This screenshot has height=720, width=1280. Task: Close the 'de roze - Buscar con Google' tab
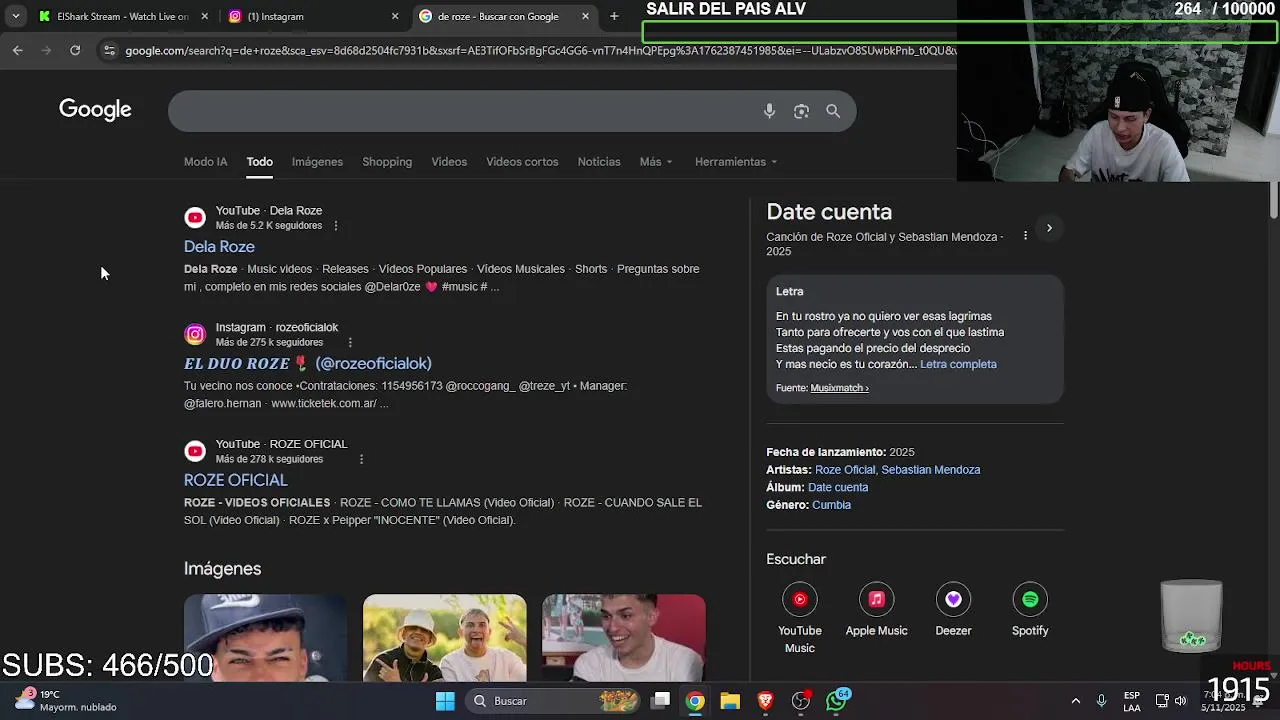[585, 16]
